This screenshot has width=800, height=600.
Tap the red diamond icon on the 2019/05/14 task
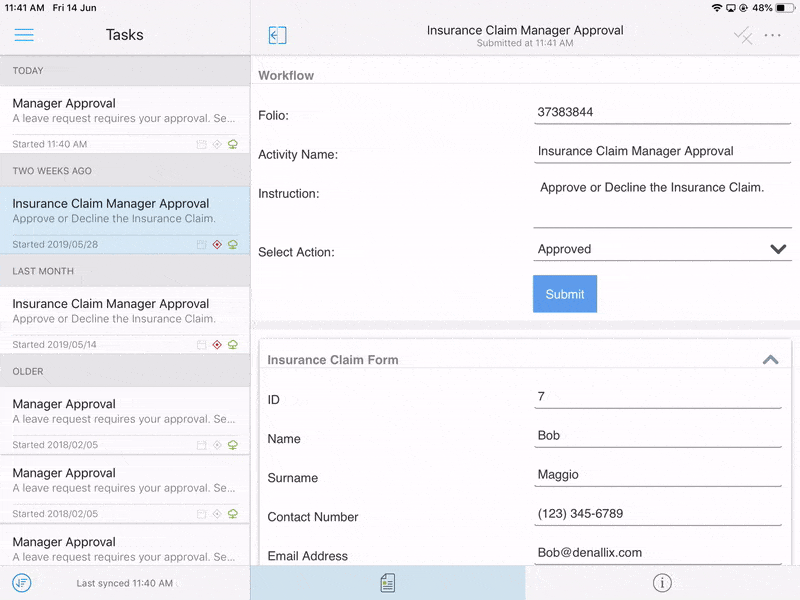click(217, 344)
